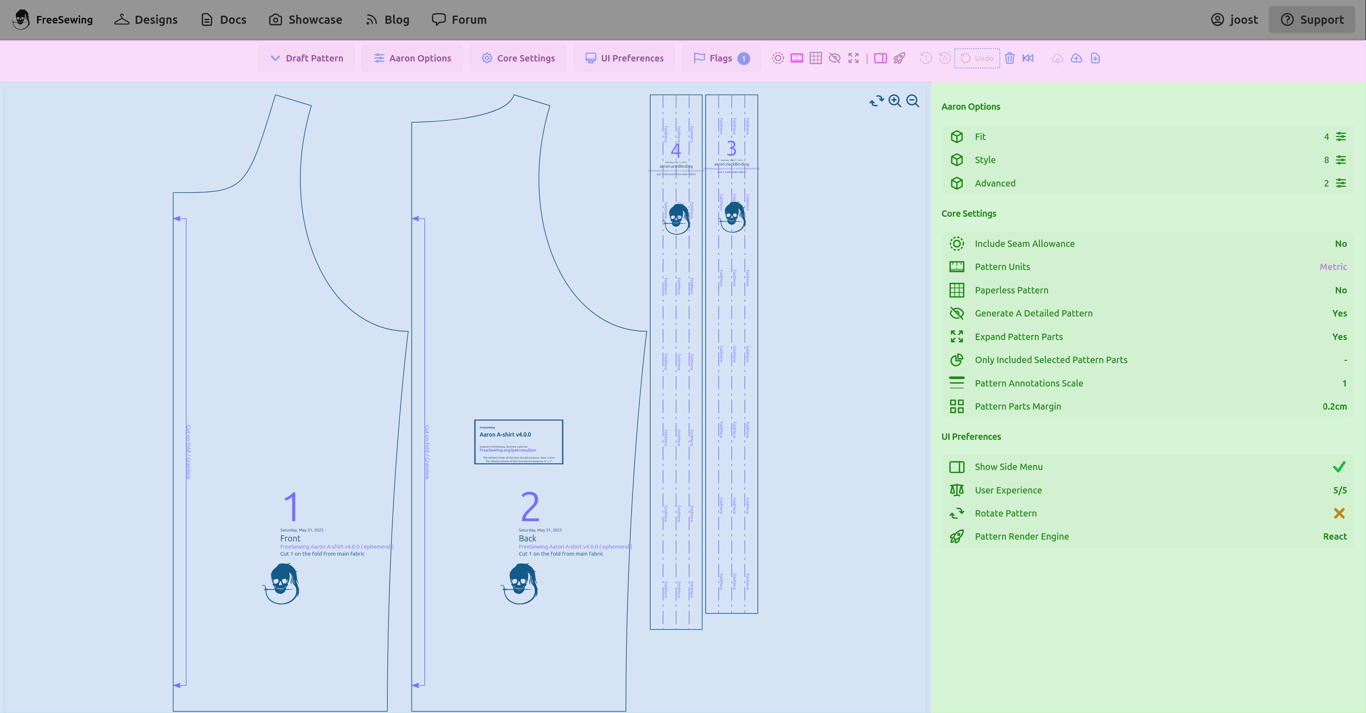The height and width of the screenshot is (713, 1366).
Task: Open Only Included Selected Pattern Parts setting
Action: 1148,360
